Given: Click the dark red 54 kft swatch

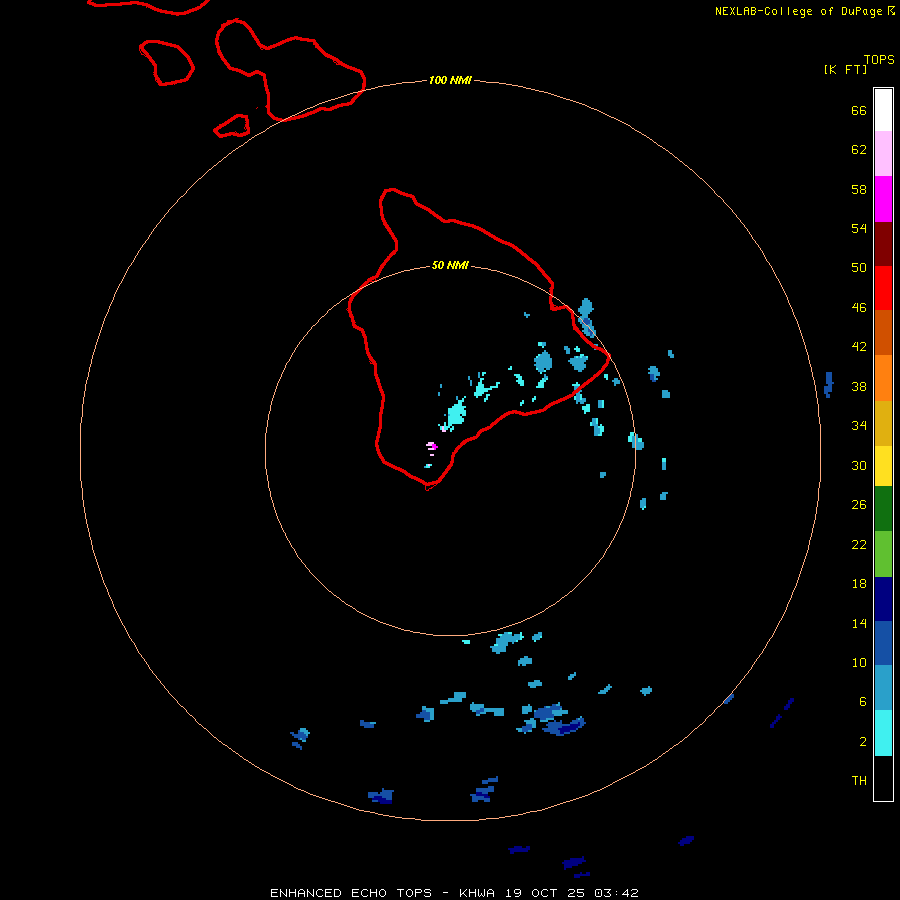Looking at the screenshot, I should [x=883, y=244].
